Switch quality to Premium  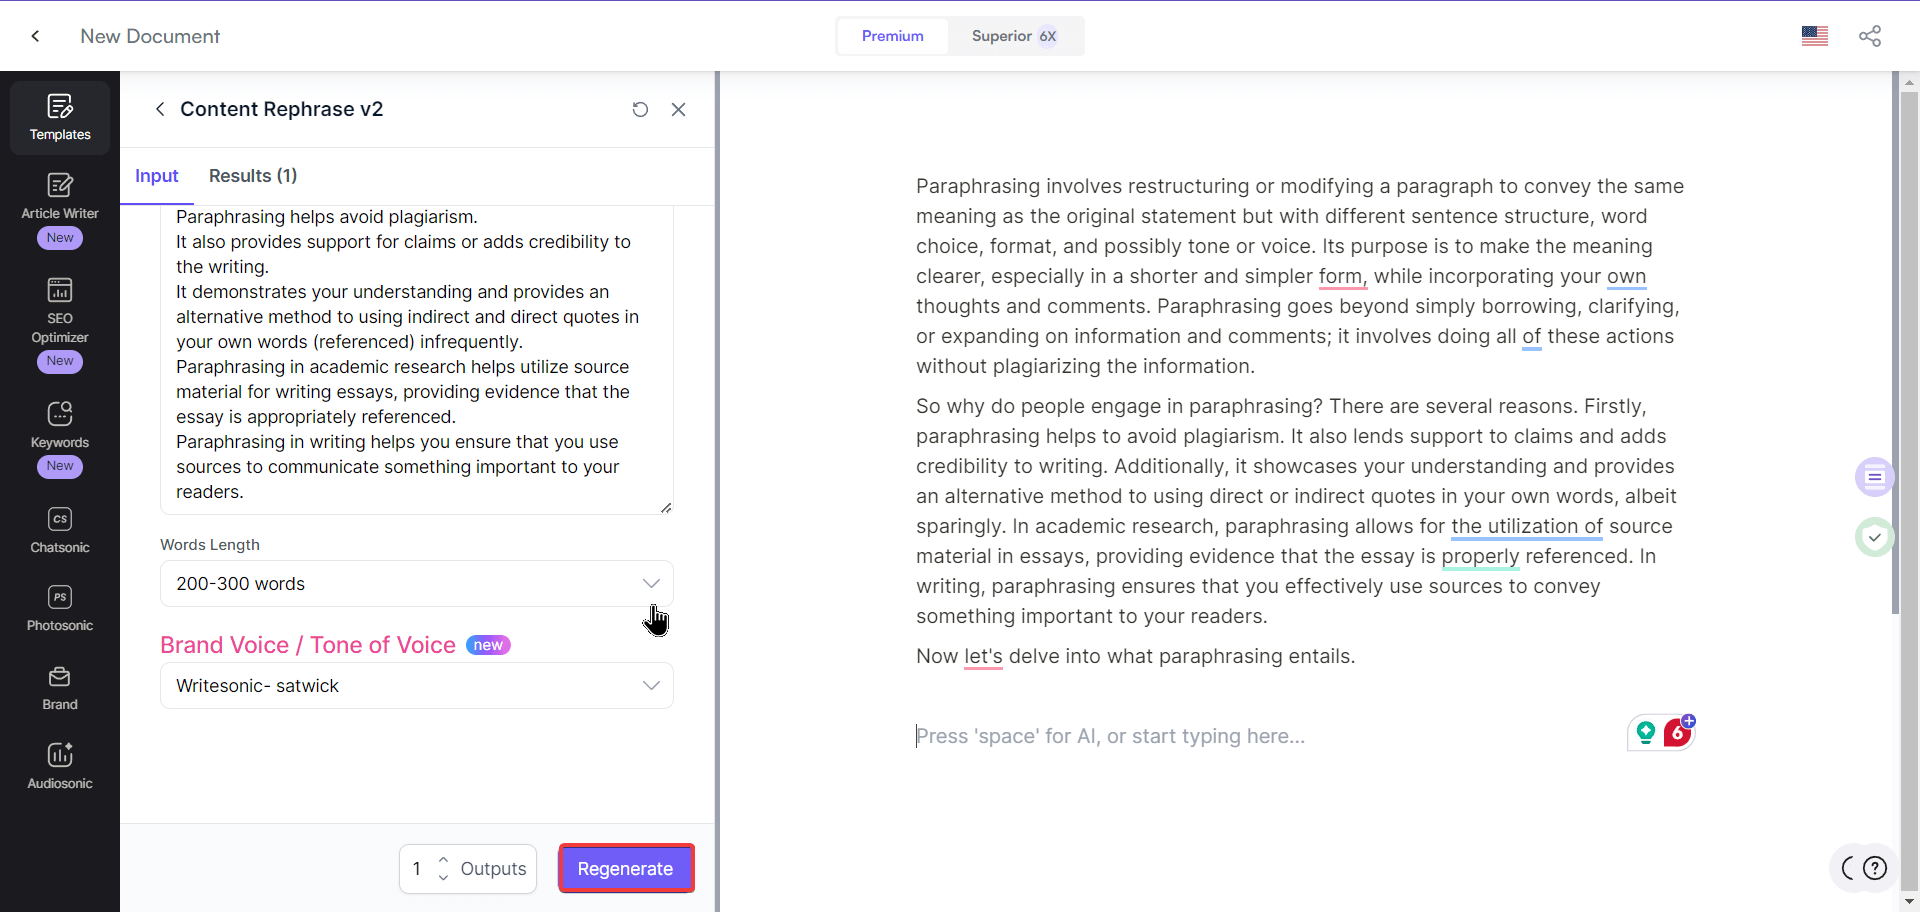[x=892, y=36]
